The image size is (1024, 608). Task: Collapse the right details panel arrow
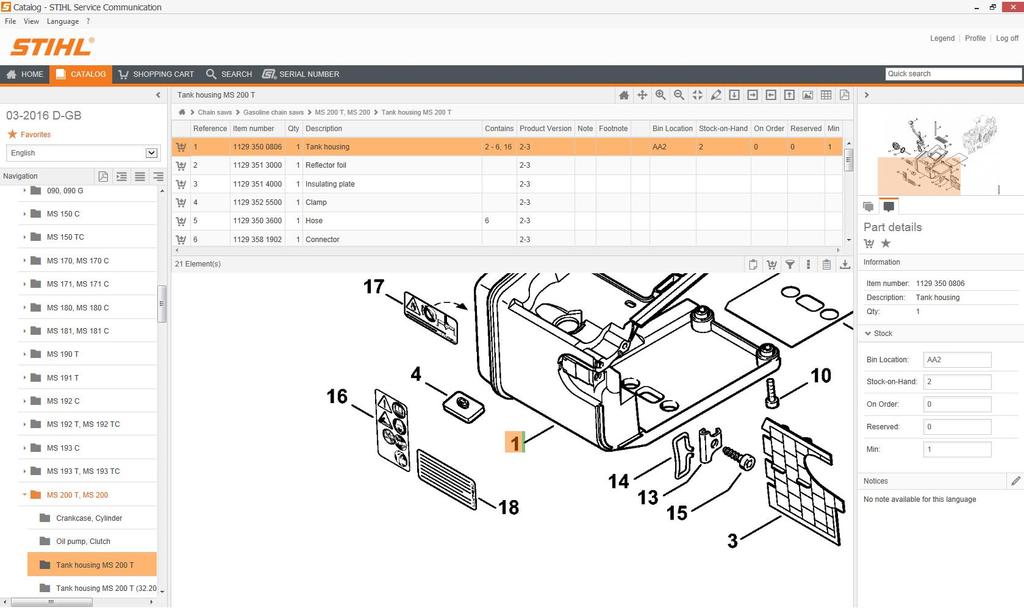867,95
